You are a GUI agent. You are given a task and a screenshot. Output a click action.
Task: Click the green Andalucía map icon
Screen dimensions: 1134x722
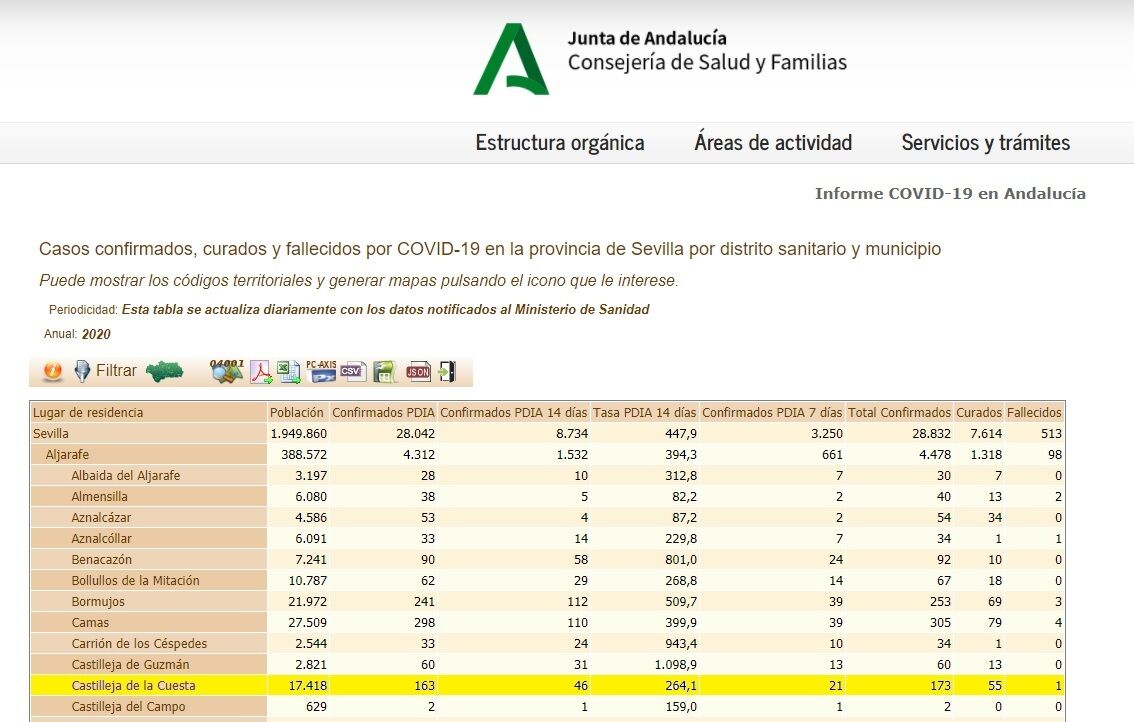(x=165, y=372)
